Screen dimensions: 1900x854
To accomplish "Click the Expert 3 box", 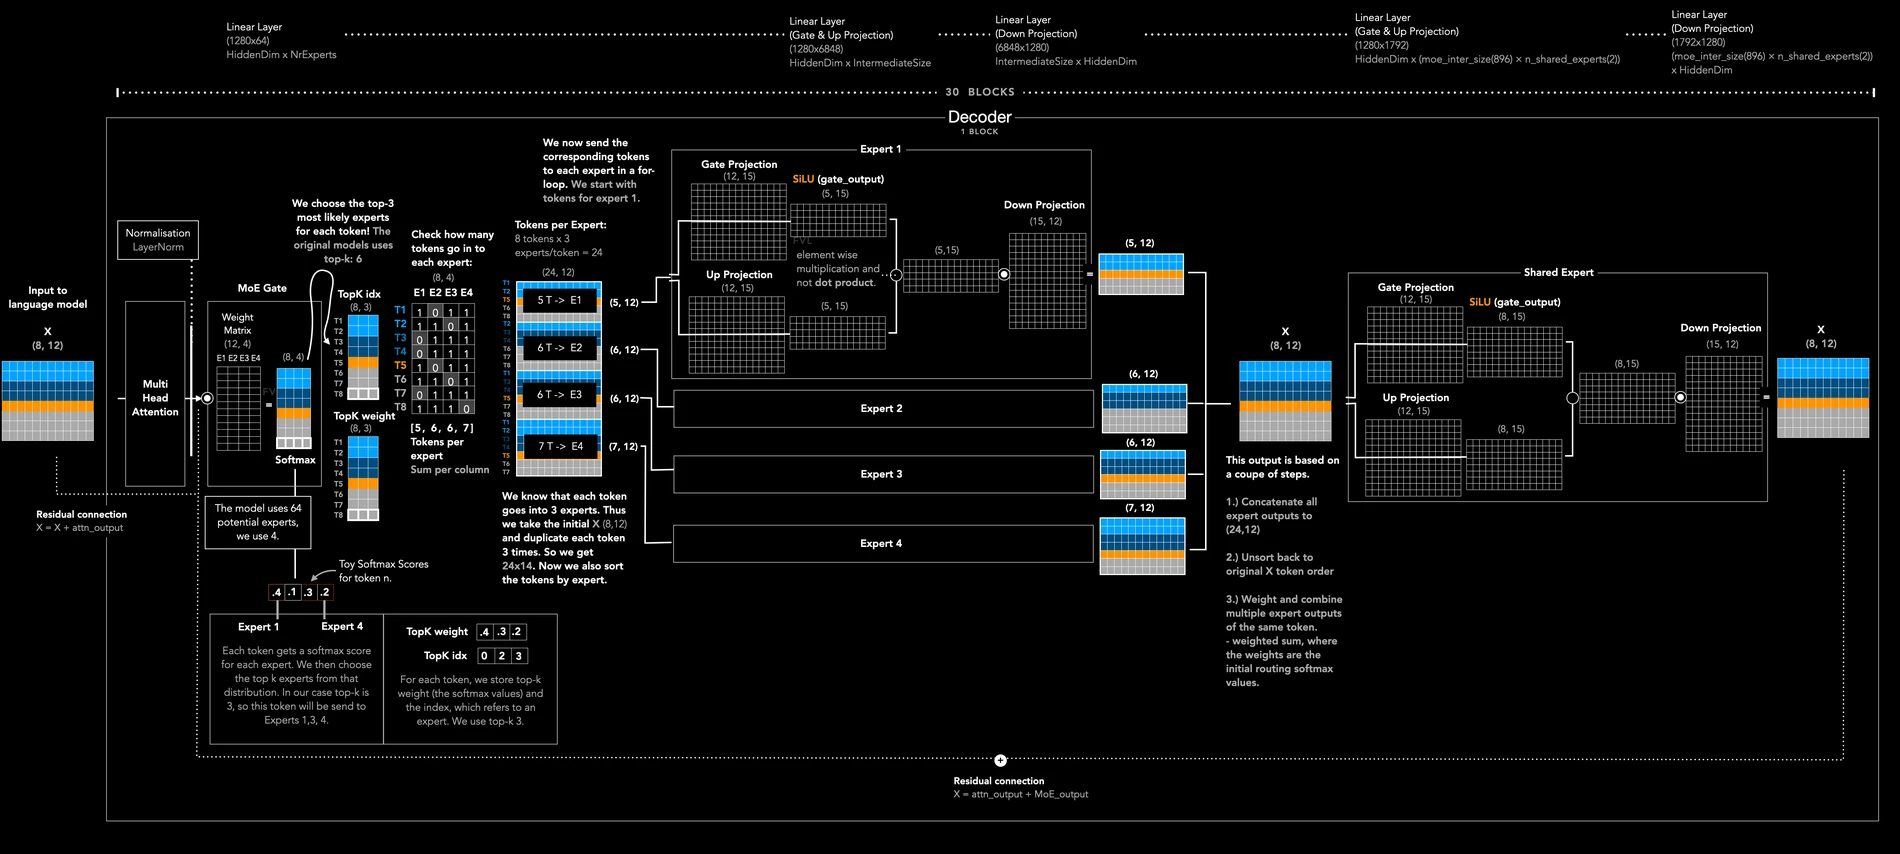I will click(882, 475).
